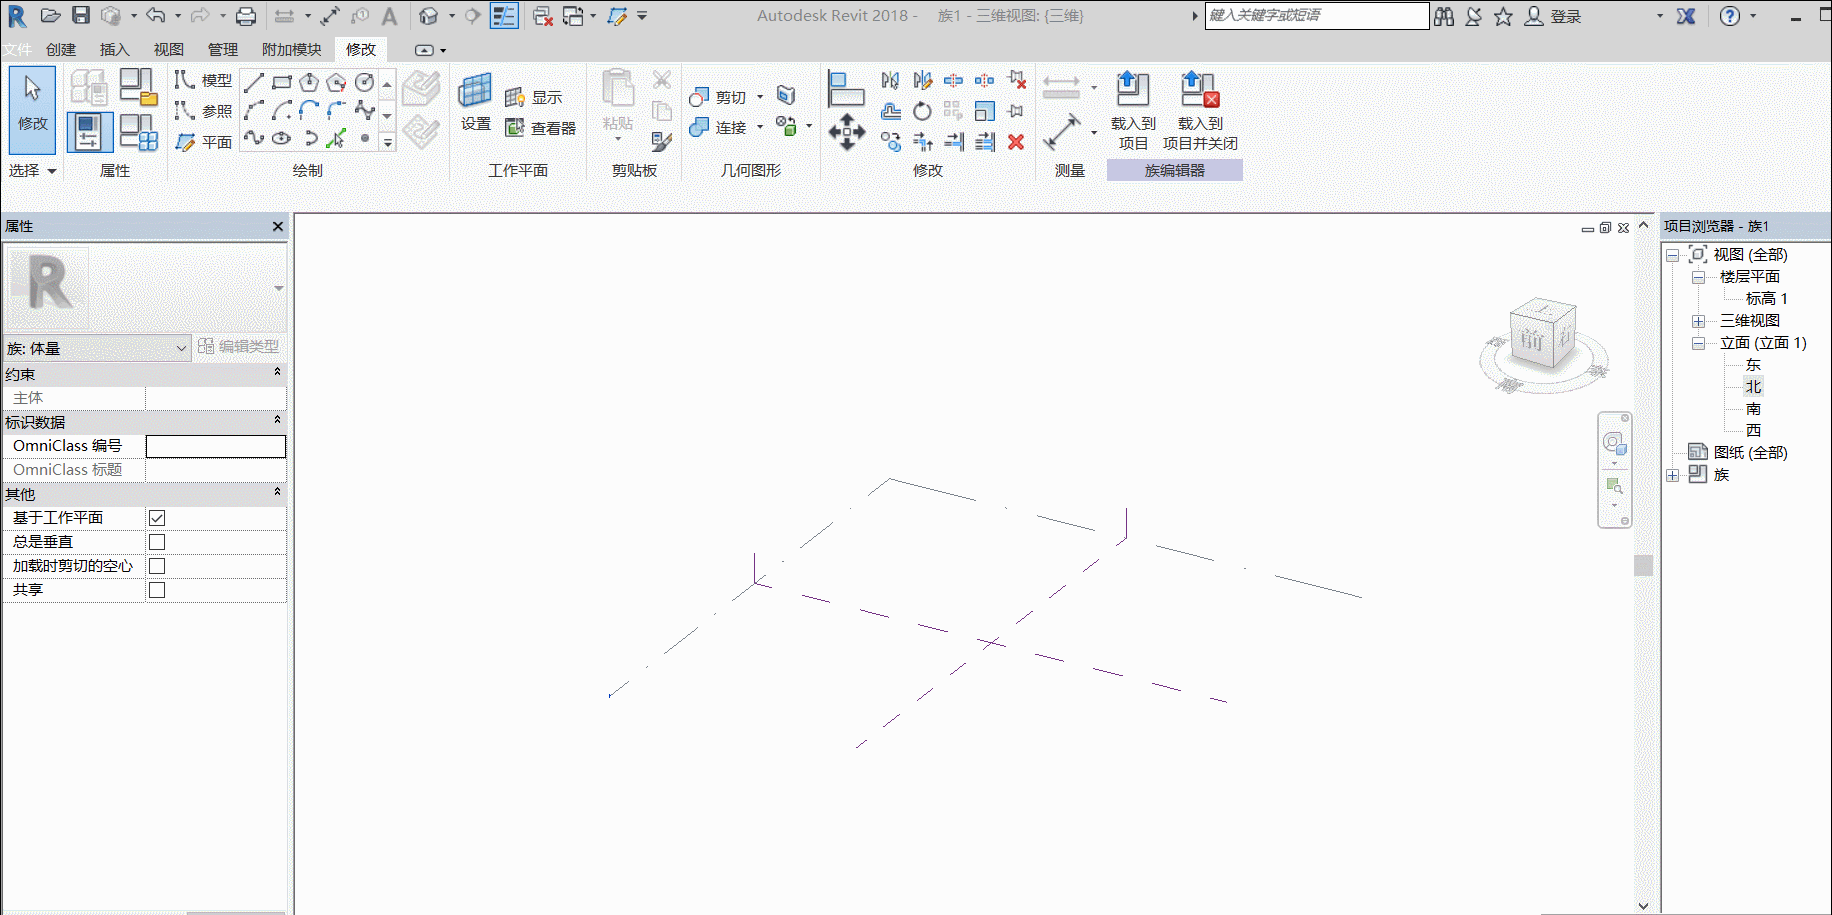1832x915 pixels.
Task: Click the Undo arrow icon
Action: pyautogui.click(x=155, y=15)
